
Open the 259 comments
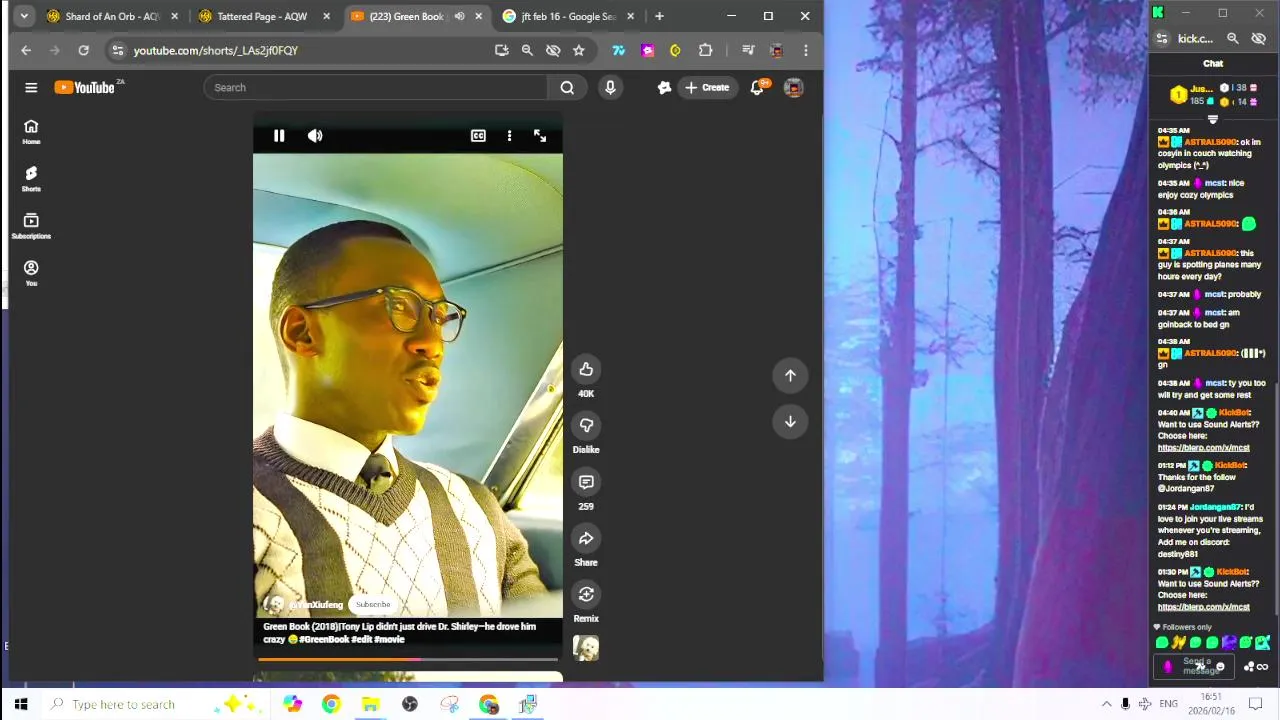point(586,482)
